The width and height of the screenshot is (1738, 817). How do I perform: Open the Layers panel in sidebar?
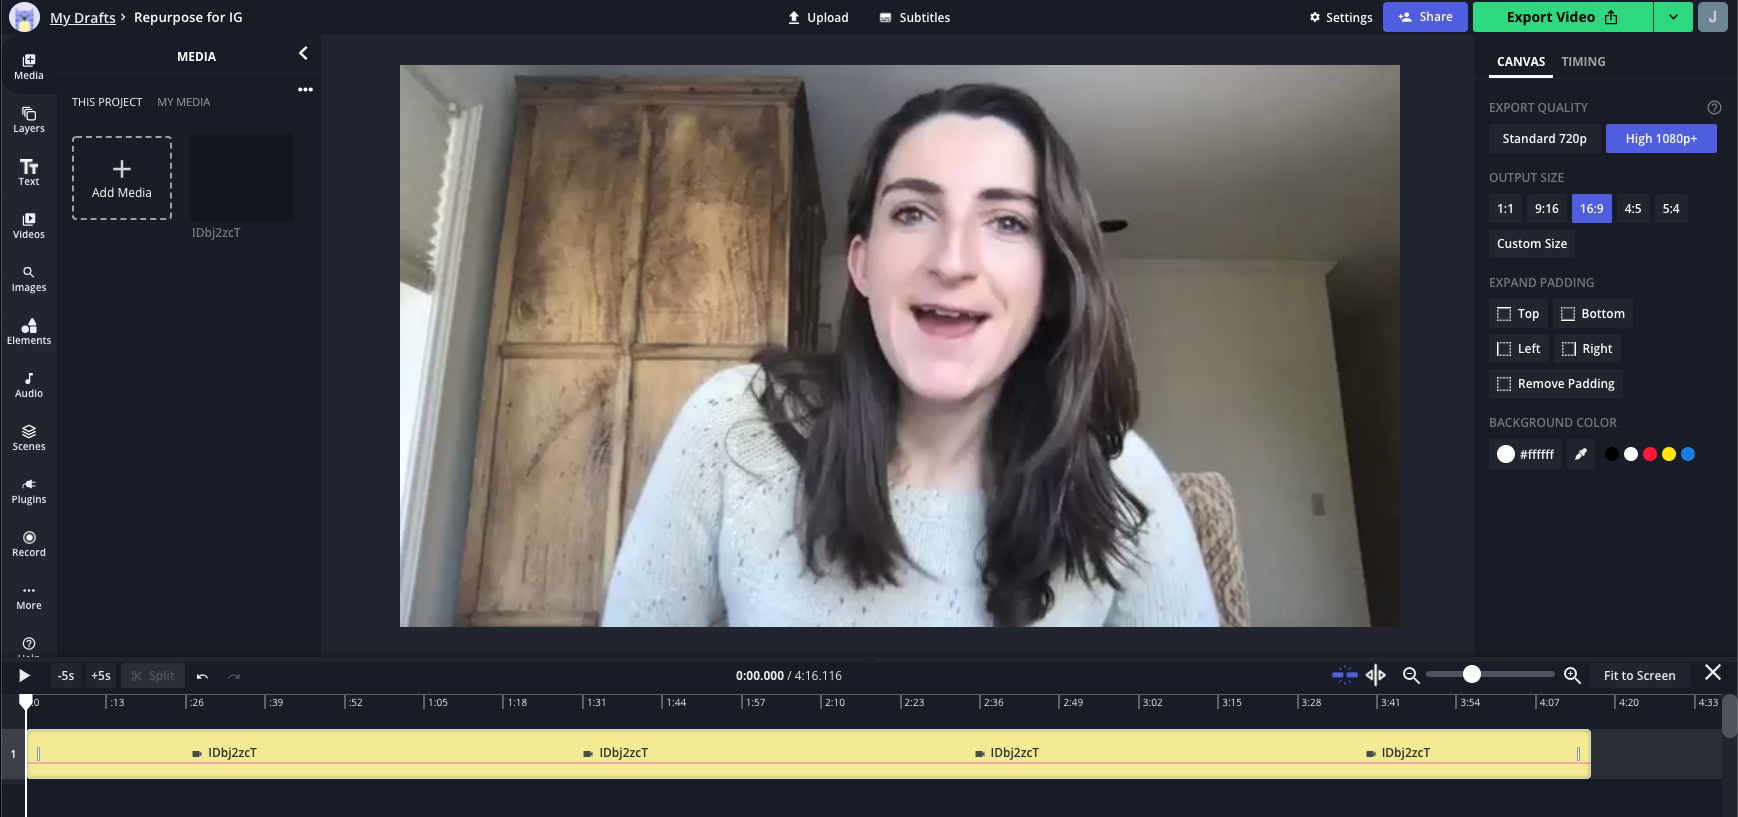pyautogui.click(x=29, y=119)
